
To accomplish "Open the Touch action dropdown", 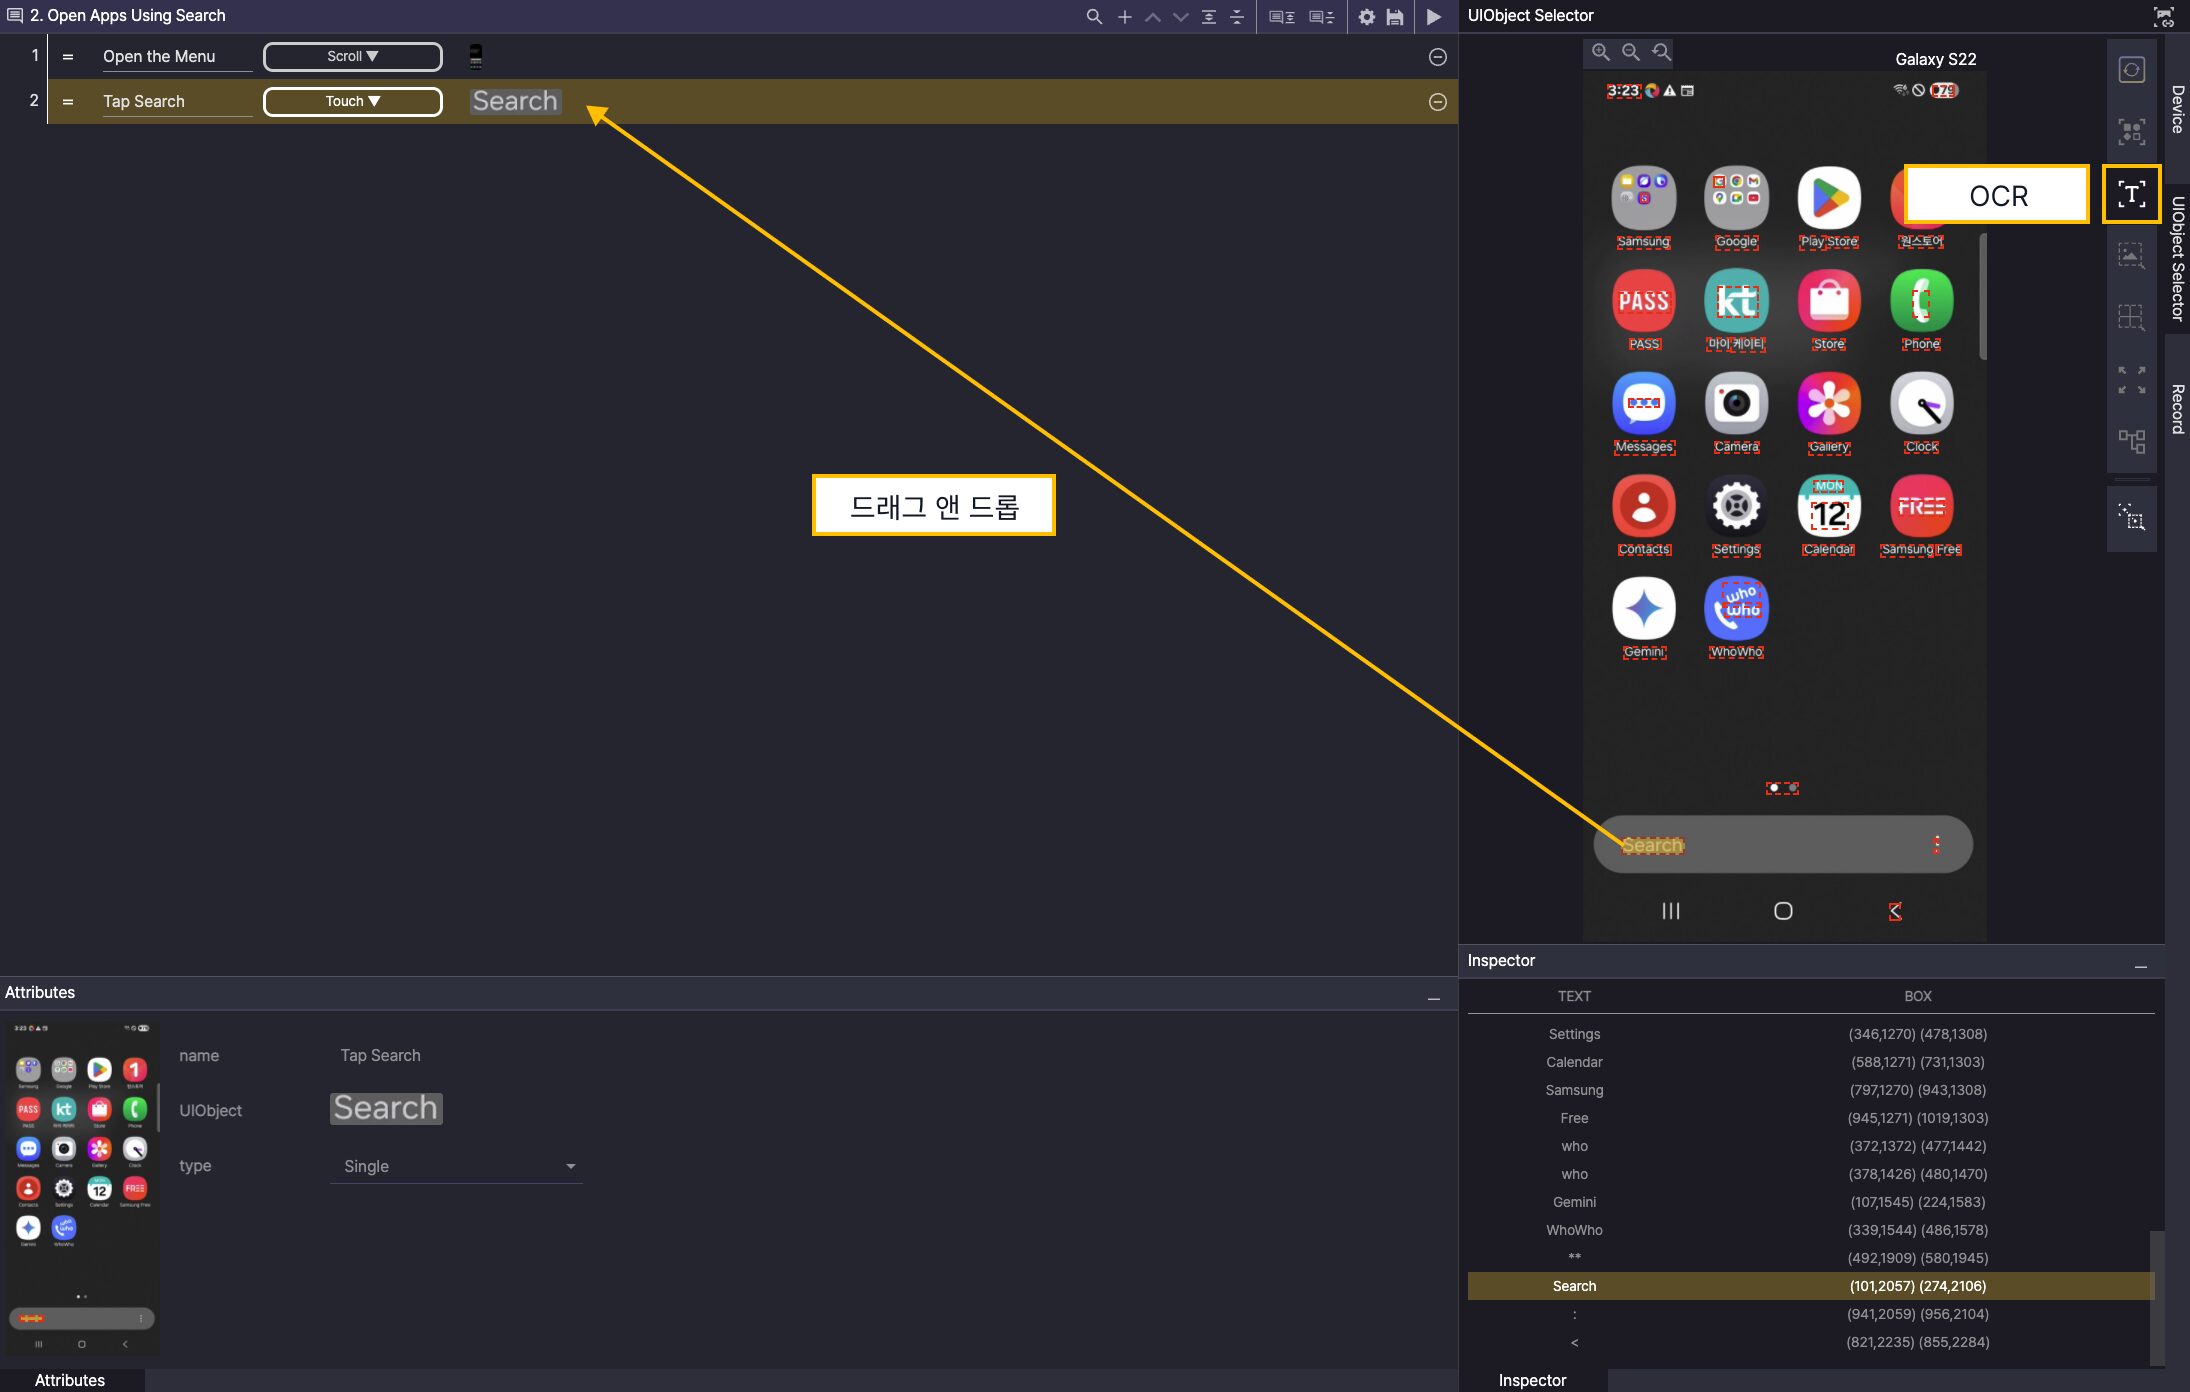I will click(352, 102).
